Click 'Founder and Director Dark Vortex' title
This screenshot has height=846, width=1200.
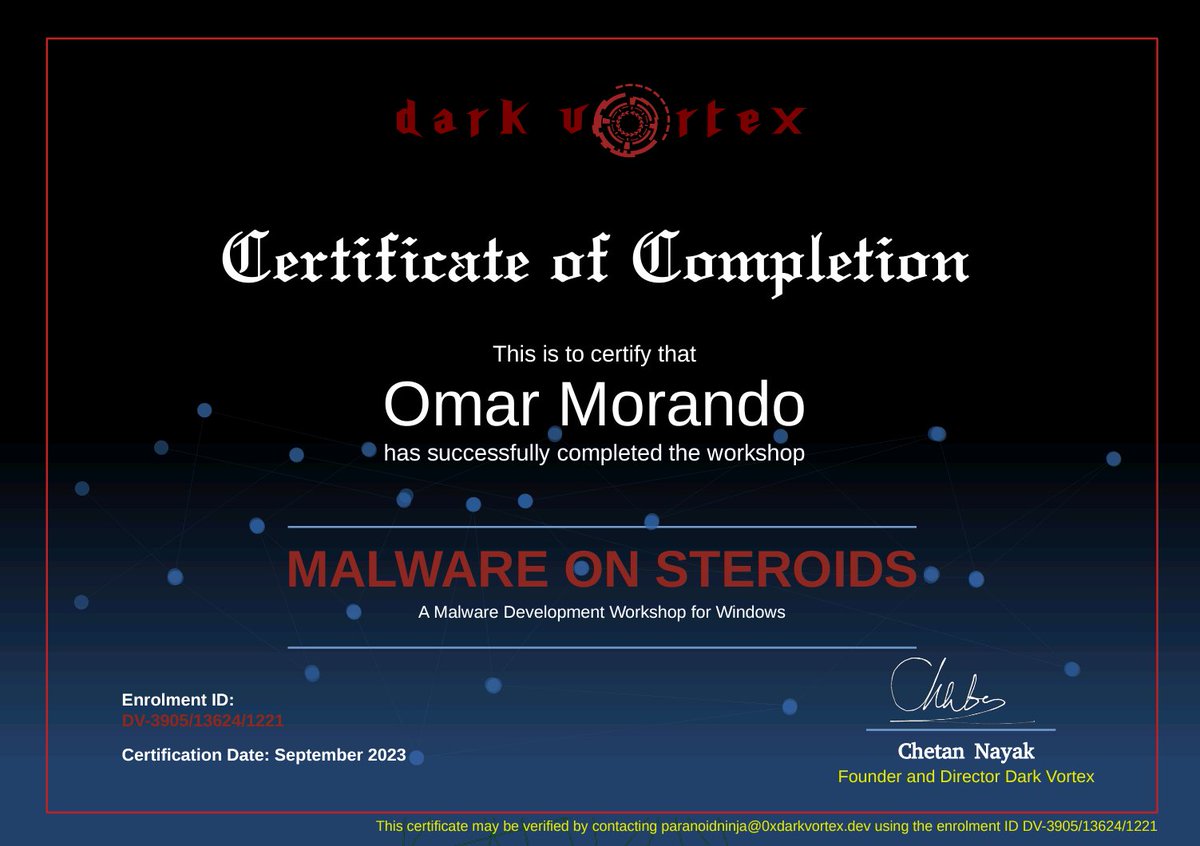click(x=966, y=777)
